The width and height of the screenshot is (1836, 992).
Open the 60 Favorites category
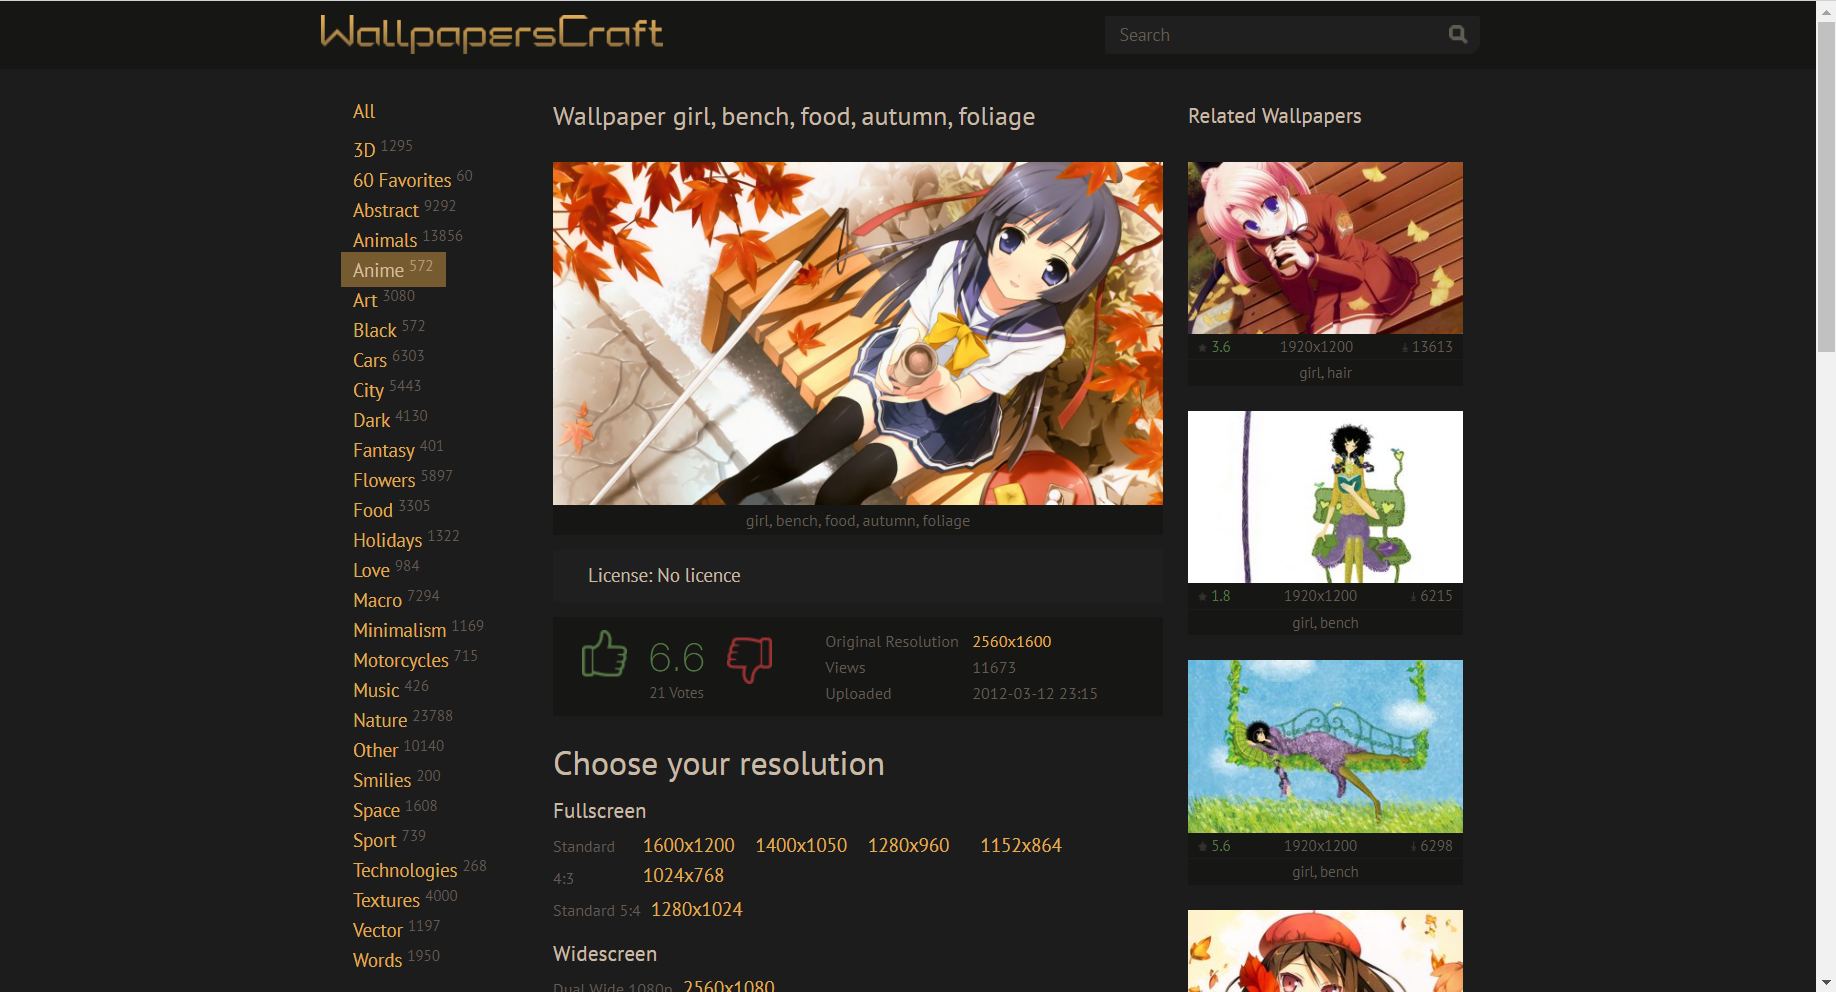click(x=402, y=180)
